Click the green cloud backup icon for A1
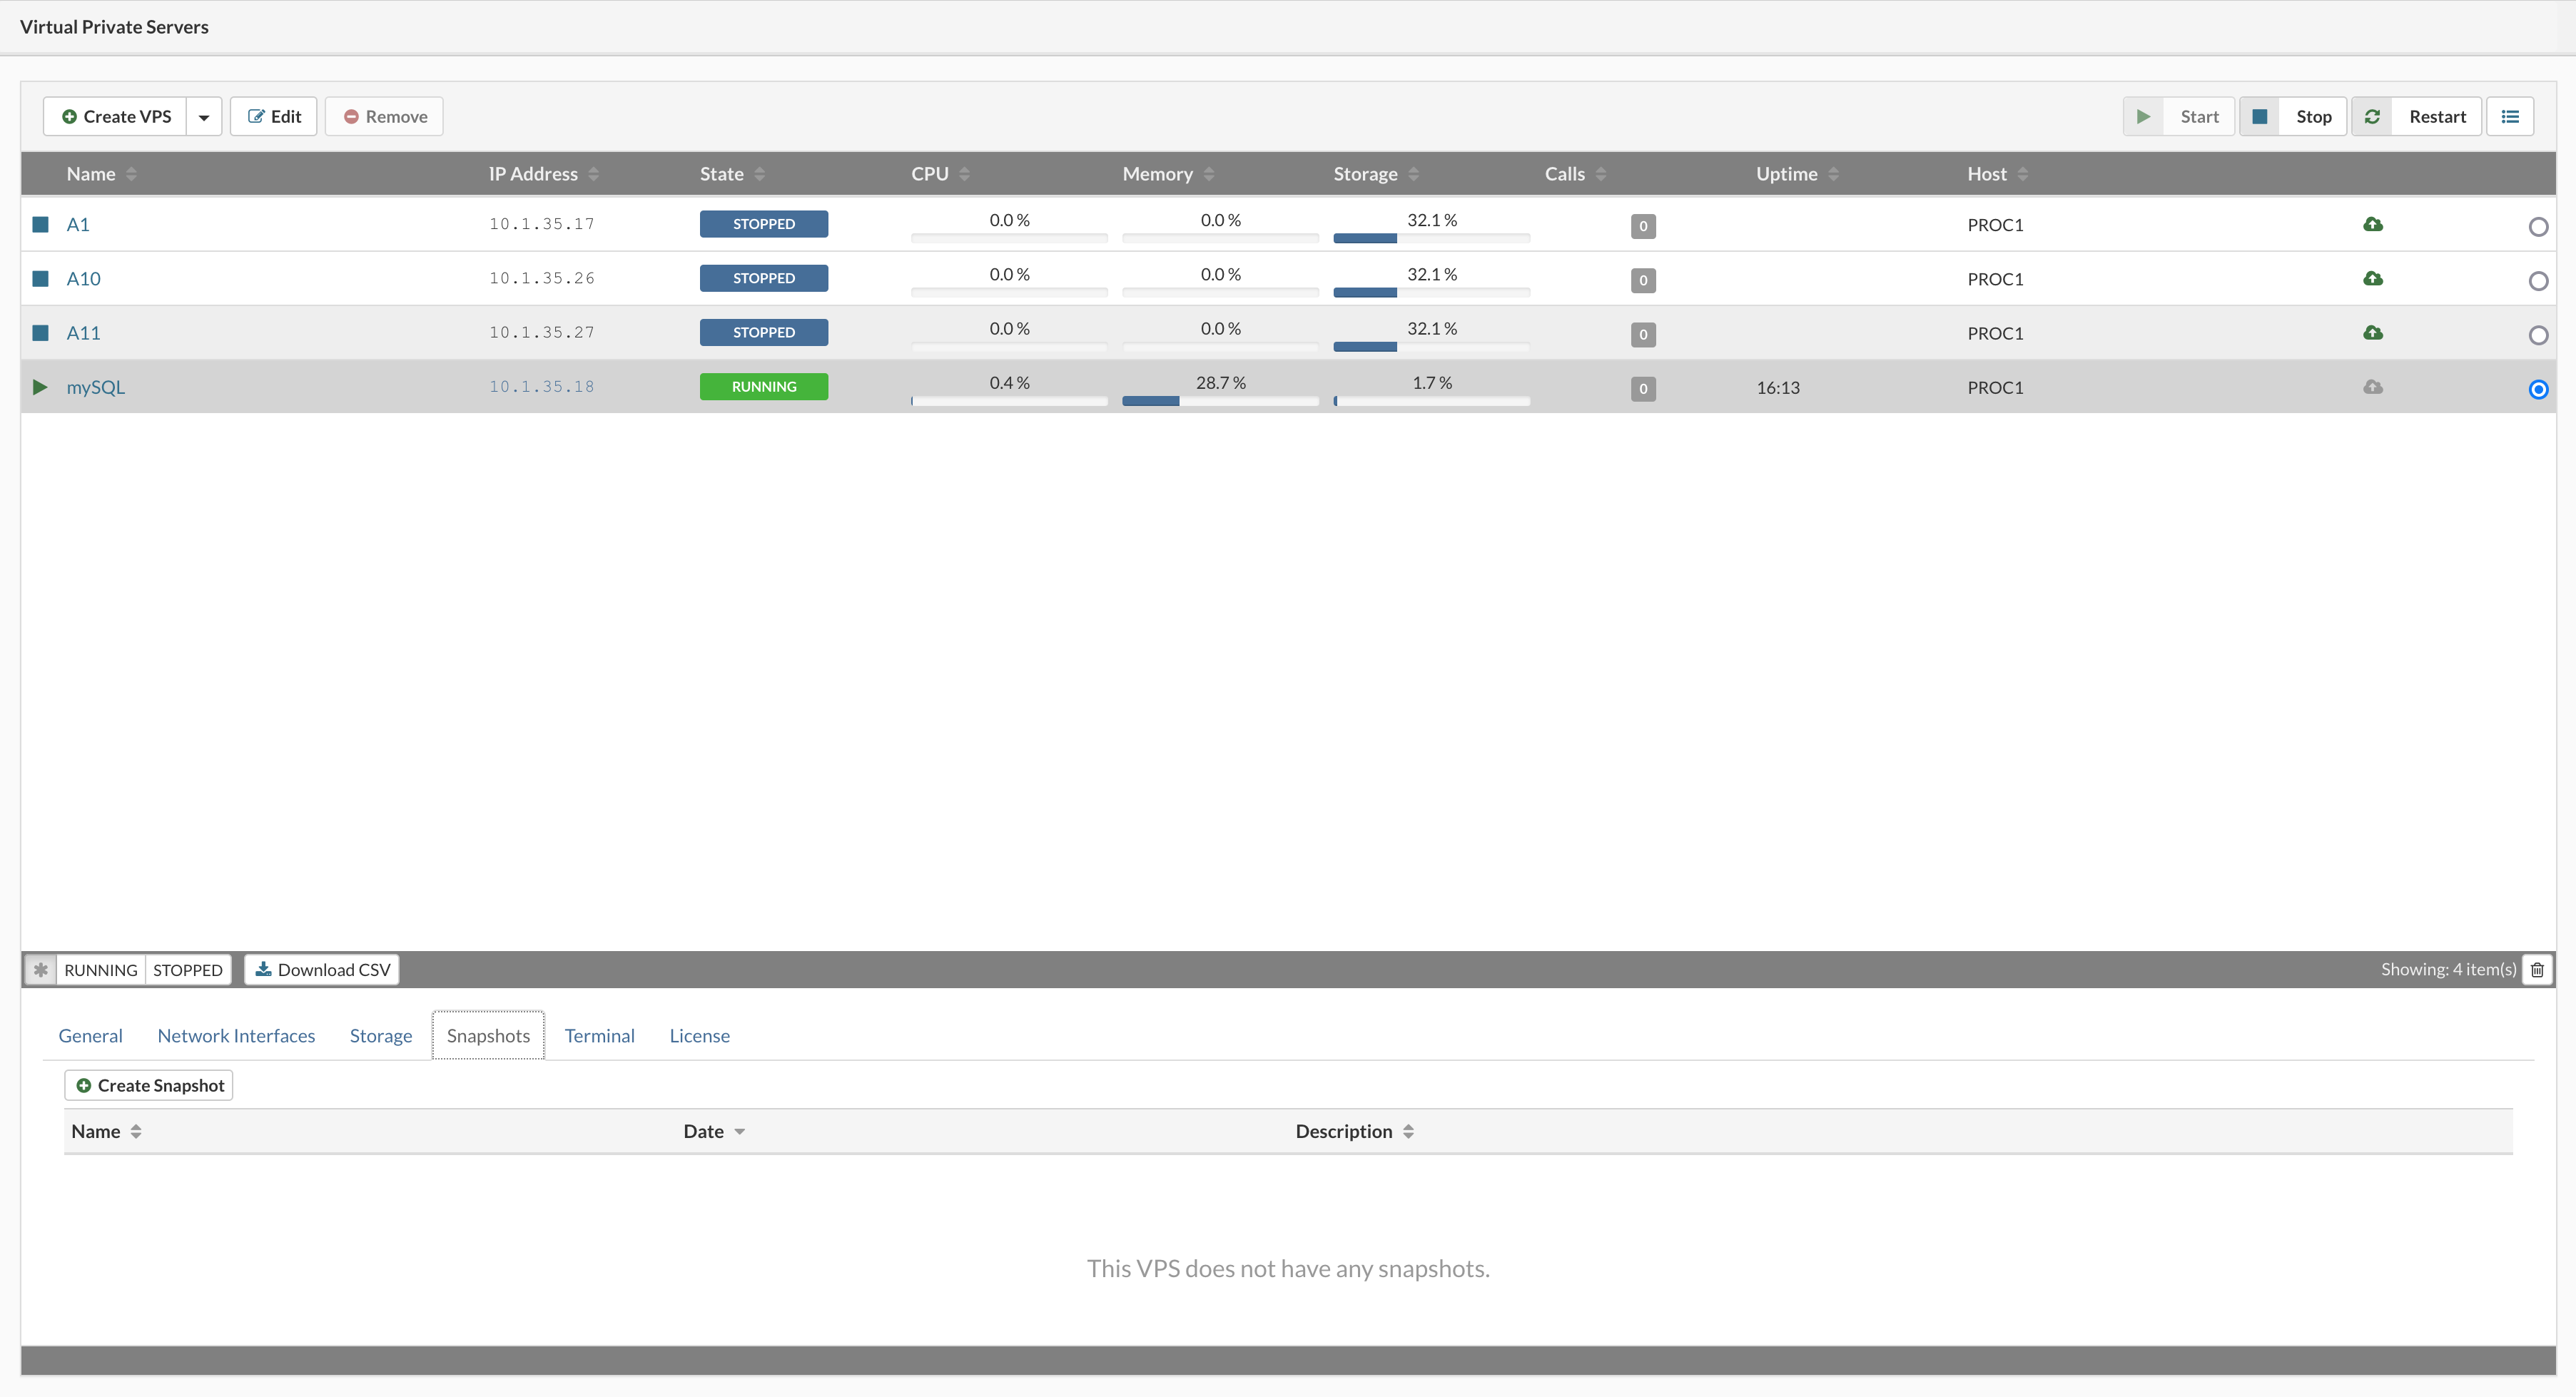The image size is (2576, 1397). (2373, 223)
